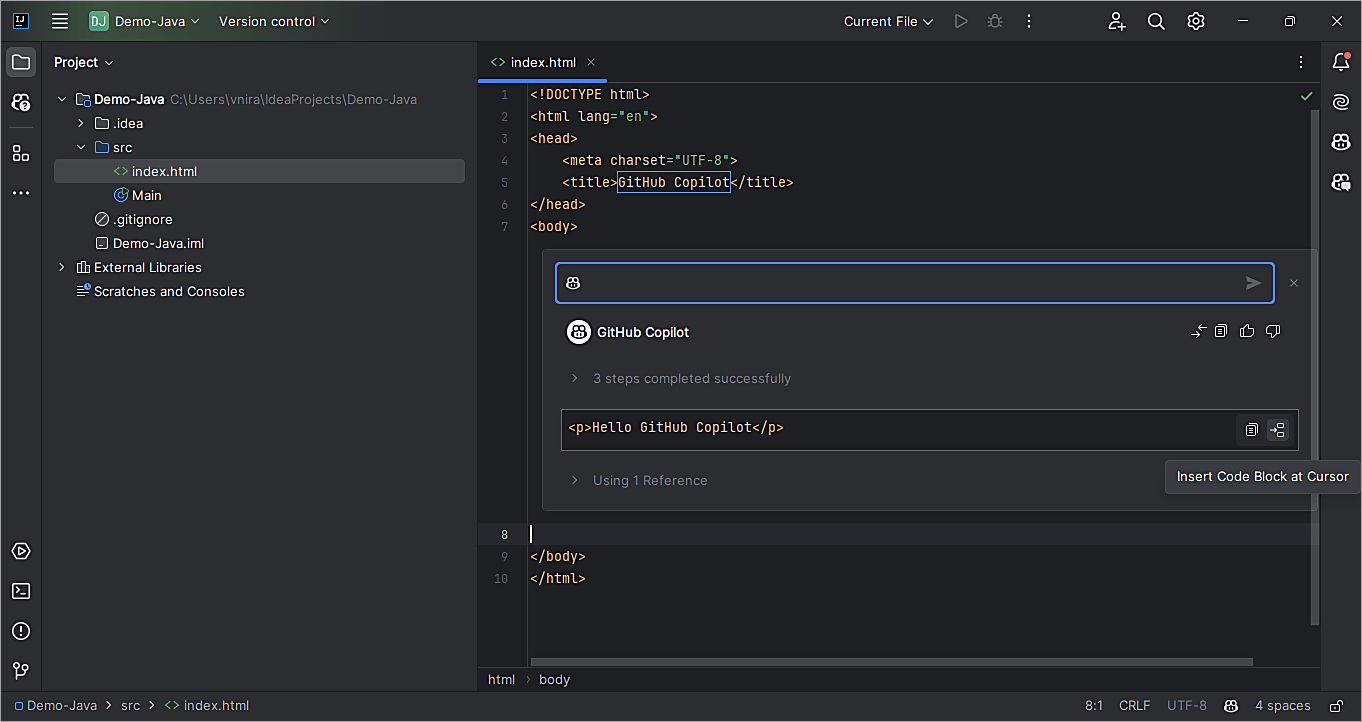1362x722 pixels.
Task: Click the Insert Code Block at Cursor icon
Action: point(1277,430)
